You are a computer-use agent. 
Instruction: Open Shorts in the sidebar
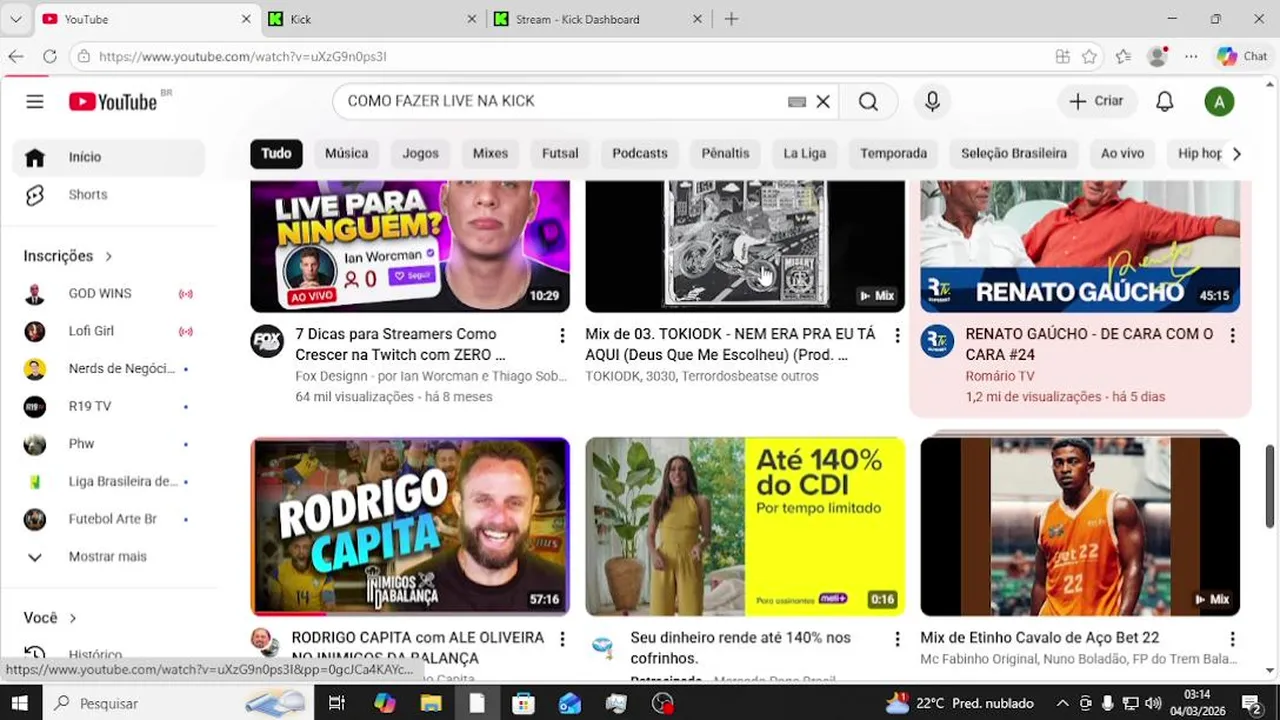click(x=108, y=195)
